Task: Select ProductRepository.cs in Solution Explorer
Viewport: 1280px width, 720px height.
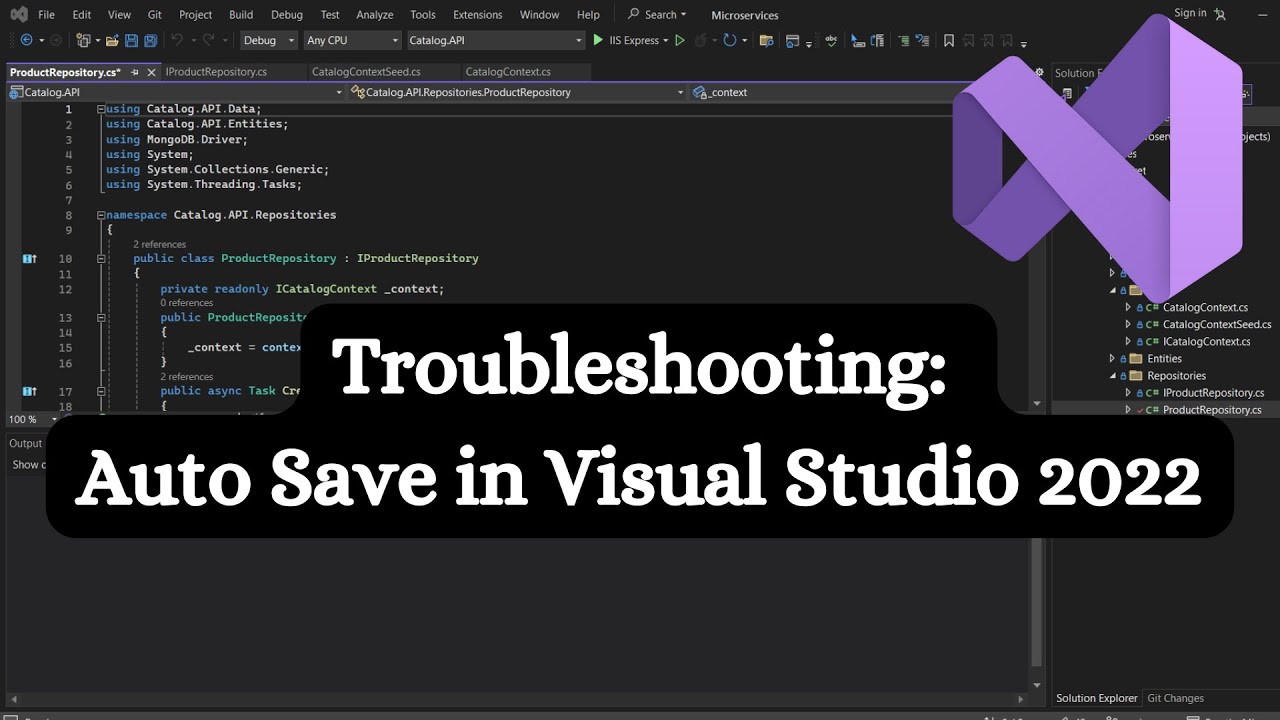Action: [1212, 410]
